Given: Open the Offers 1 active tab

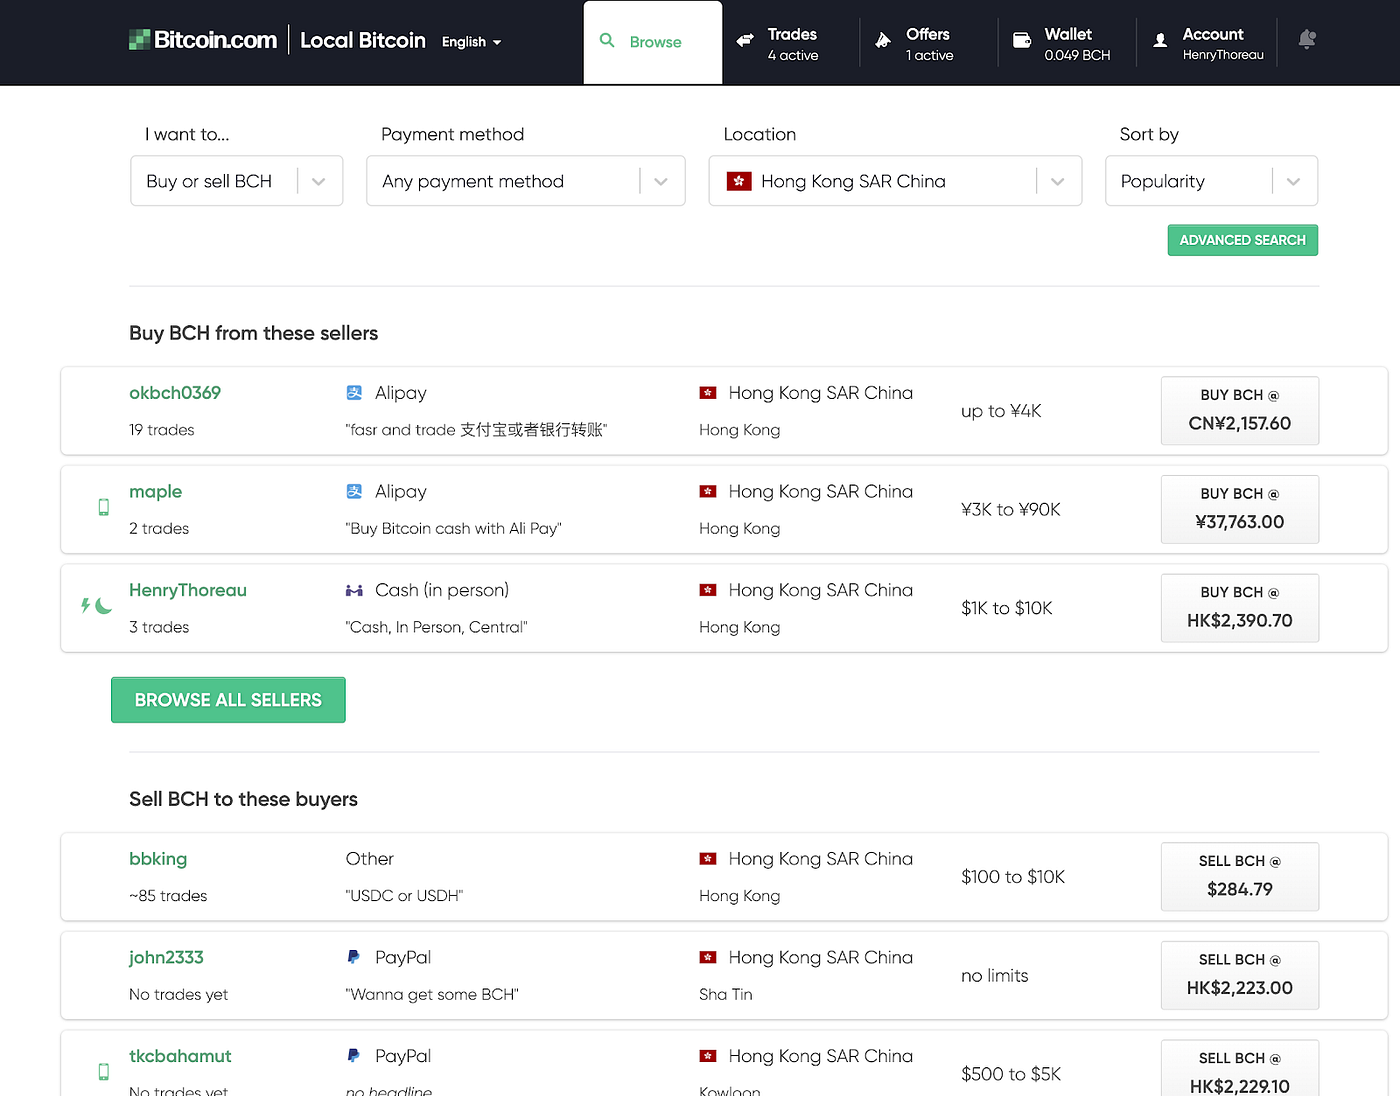Looking at the screenshot, I should tap(929, 43).
